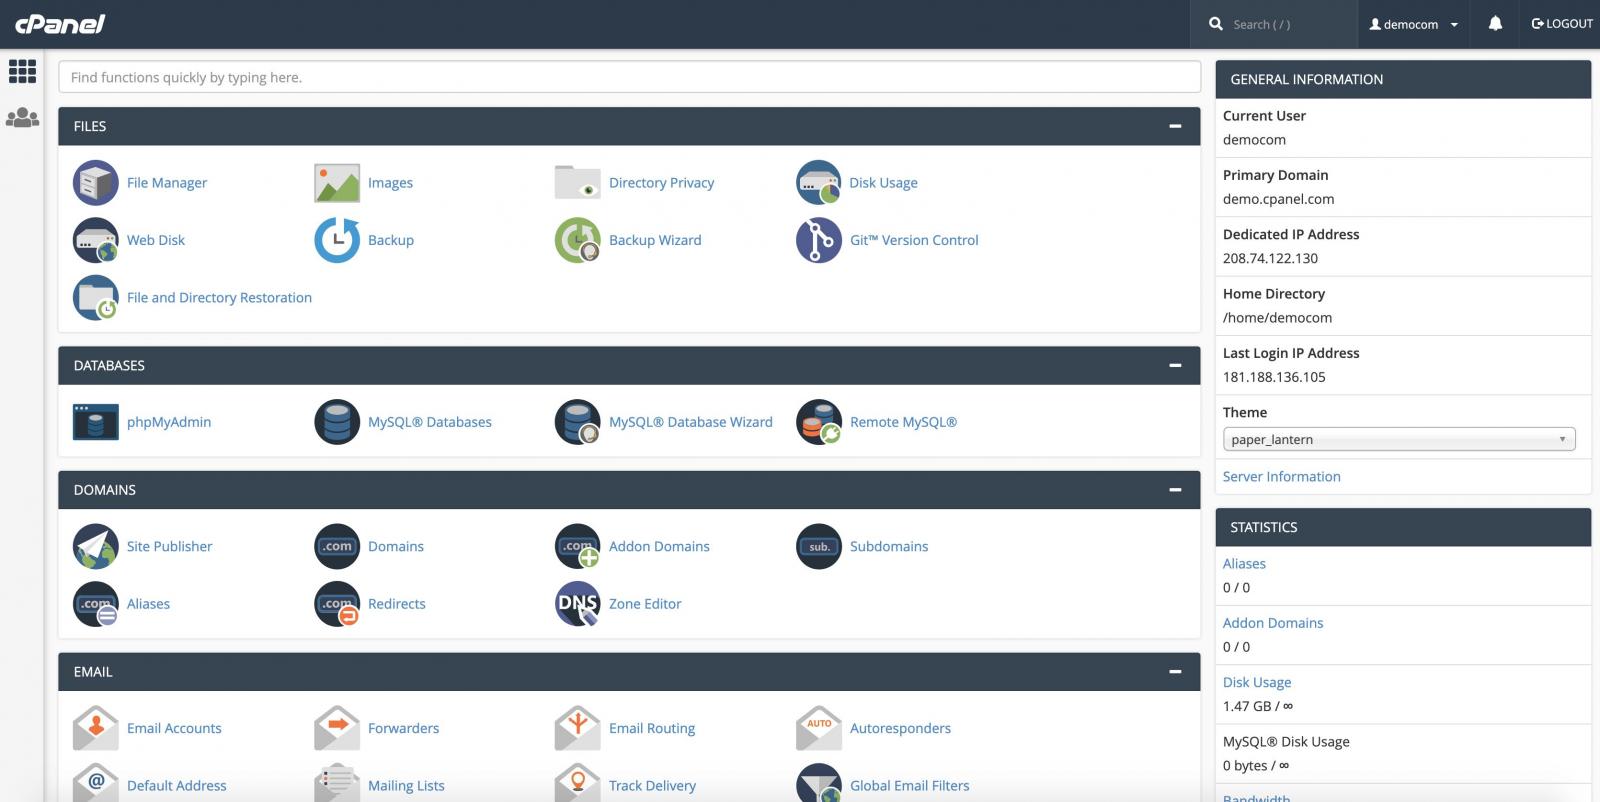This screenshot has width=1600, height=802.
Task: Click the Email Accounts envelope icon
Action: (96, 728)
